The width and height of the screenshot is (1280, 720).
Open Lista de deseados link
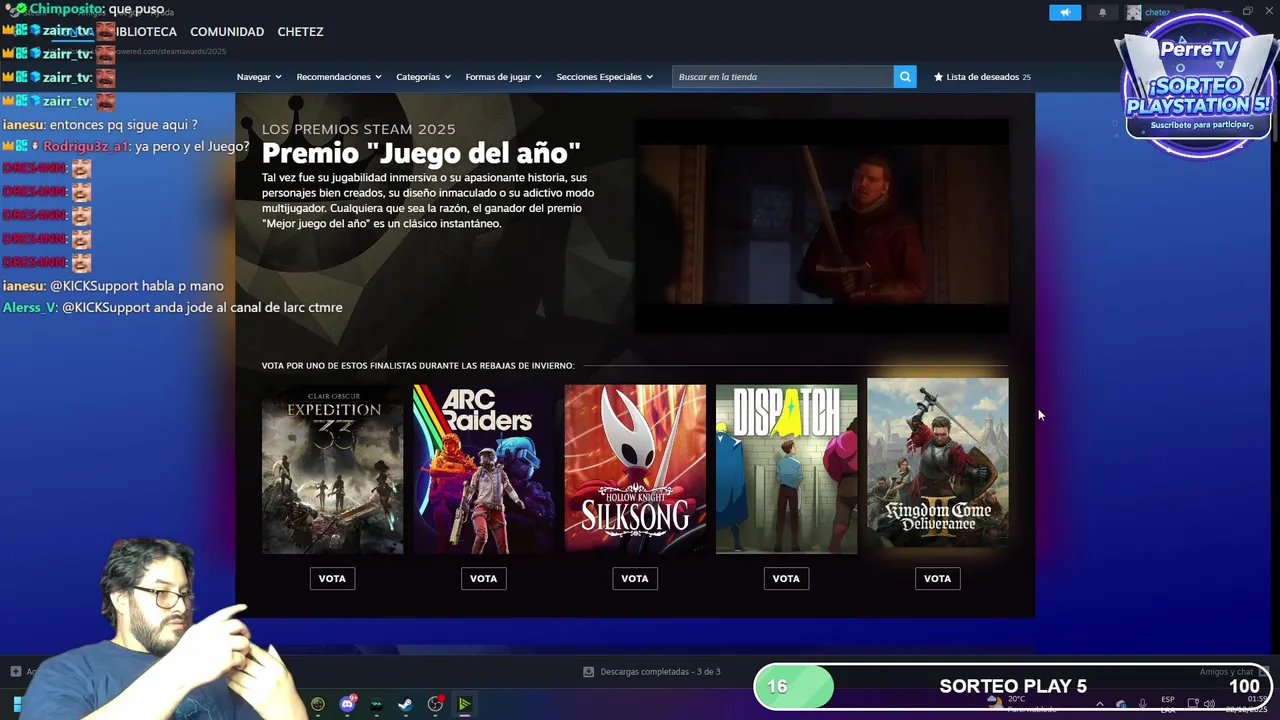coord(982,77)
